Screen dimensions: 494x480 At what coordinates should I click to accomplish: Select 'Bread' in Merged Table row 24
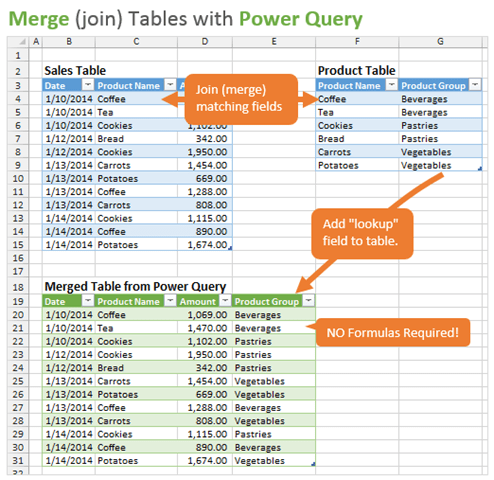click(x=136, y=368)
